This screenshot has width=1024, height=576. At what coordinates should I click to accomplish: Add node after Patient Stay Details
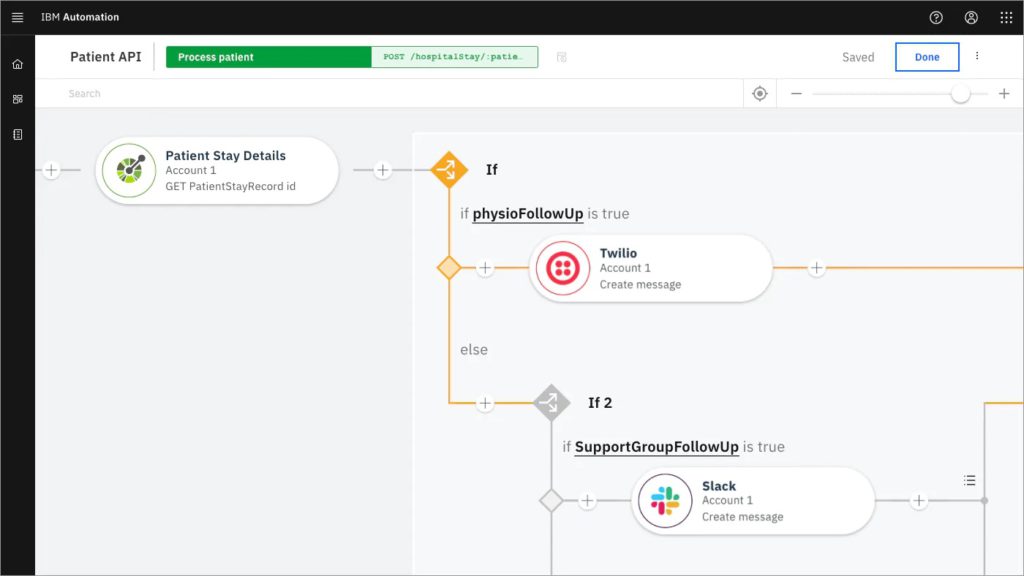click(383, 170)
